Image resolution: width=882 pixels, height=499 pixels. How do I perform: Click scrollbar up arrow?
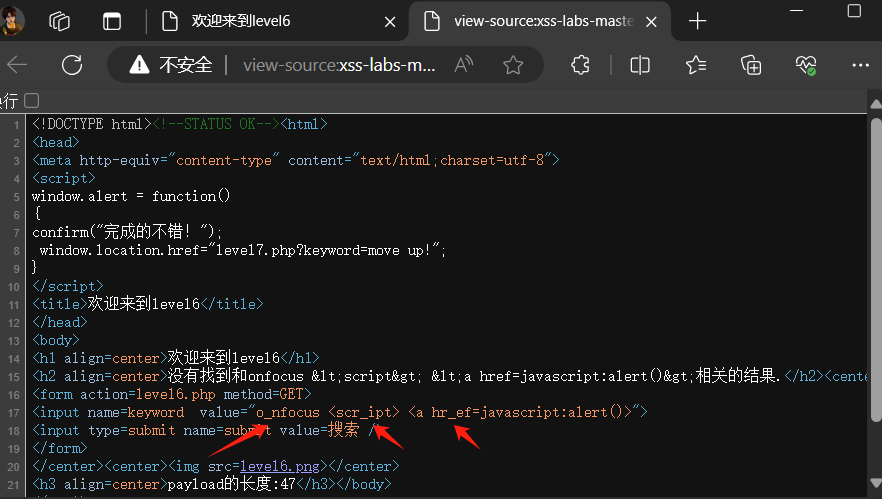click(x=876, y=104)
